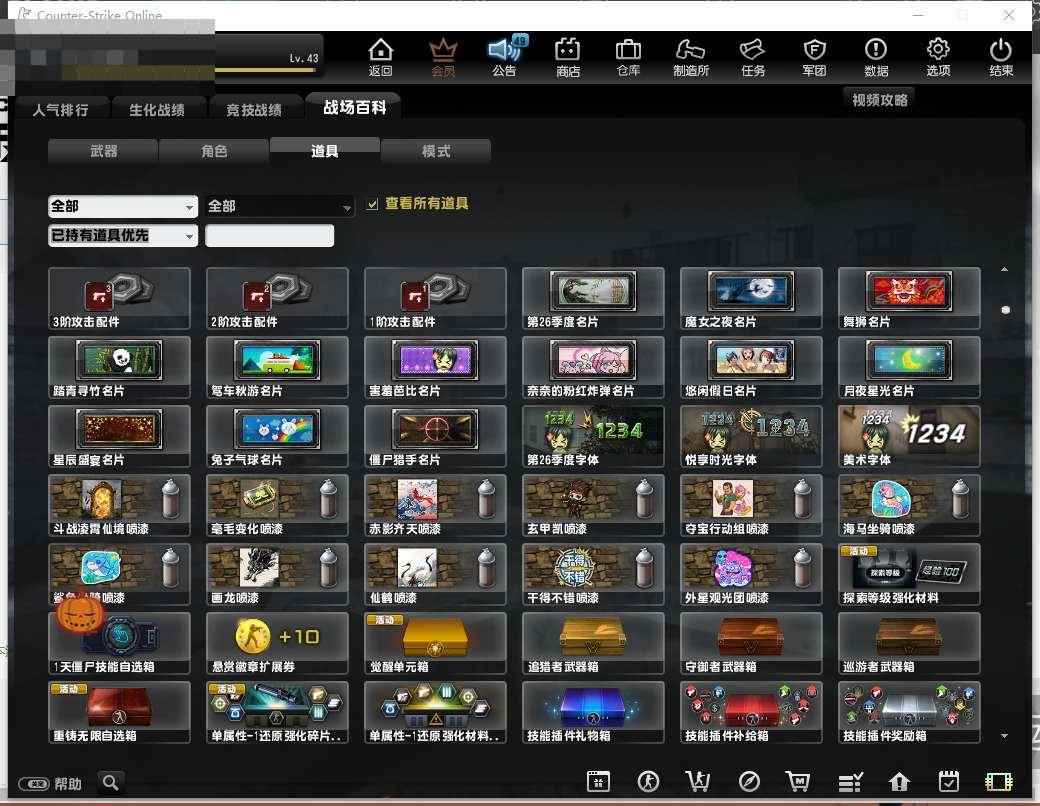Switch to the 人气排行 tab
The width and height of the screenshot is (1040, 806).
[x=60, y=109]
